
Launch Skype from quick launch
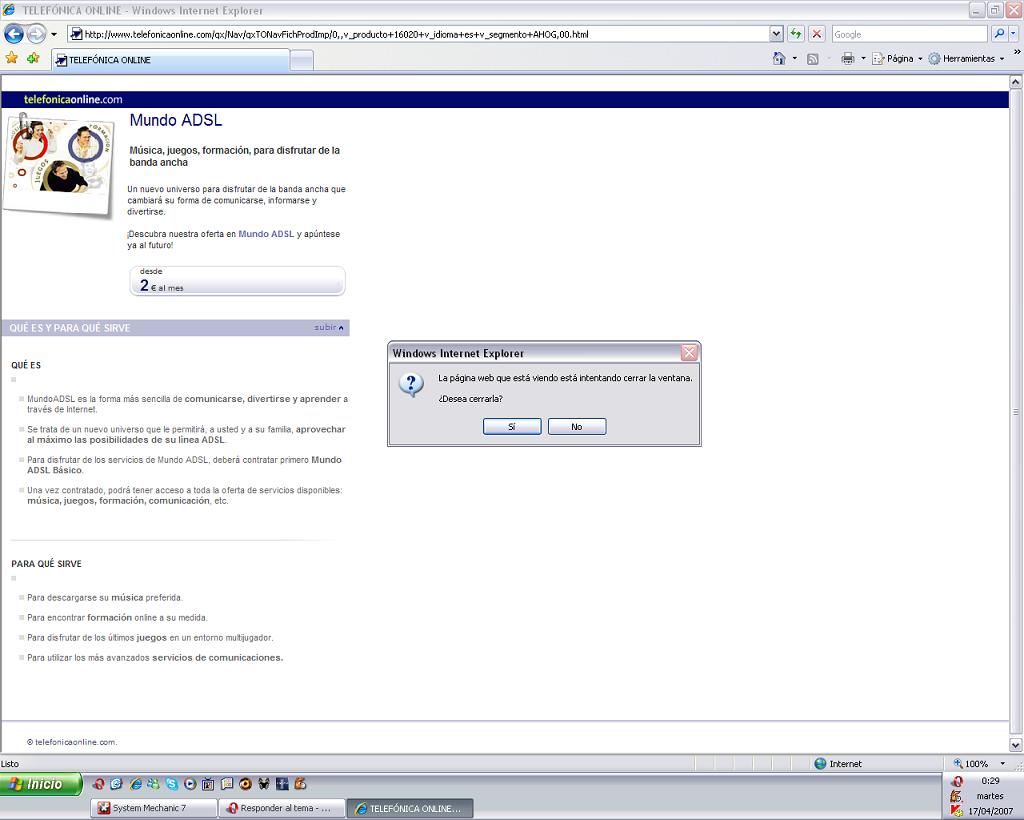pos(172,784)
